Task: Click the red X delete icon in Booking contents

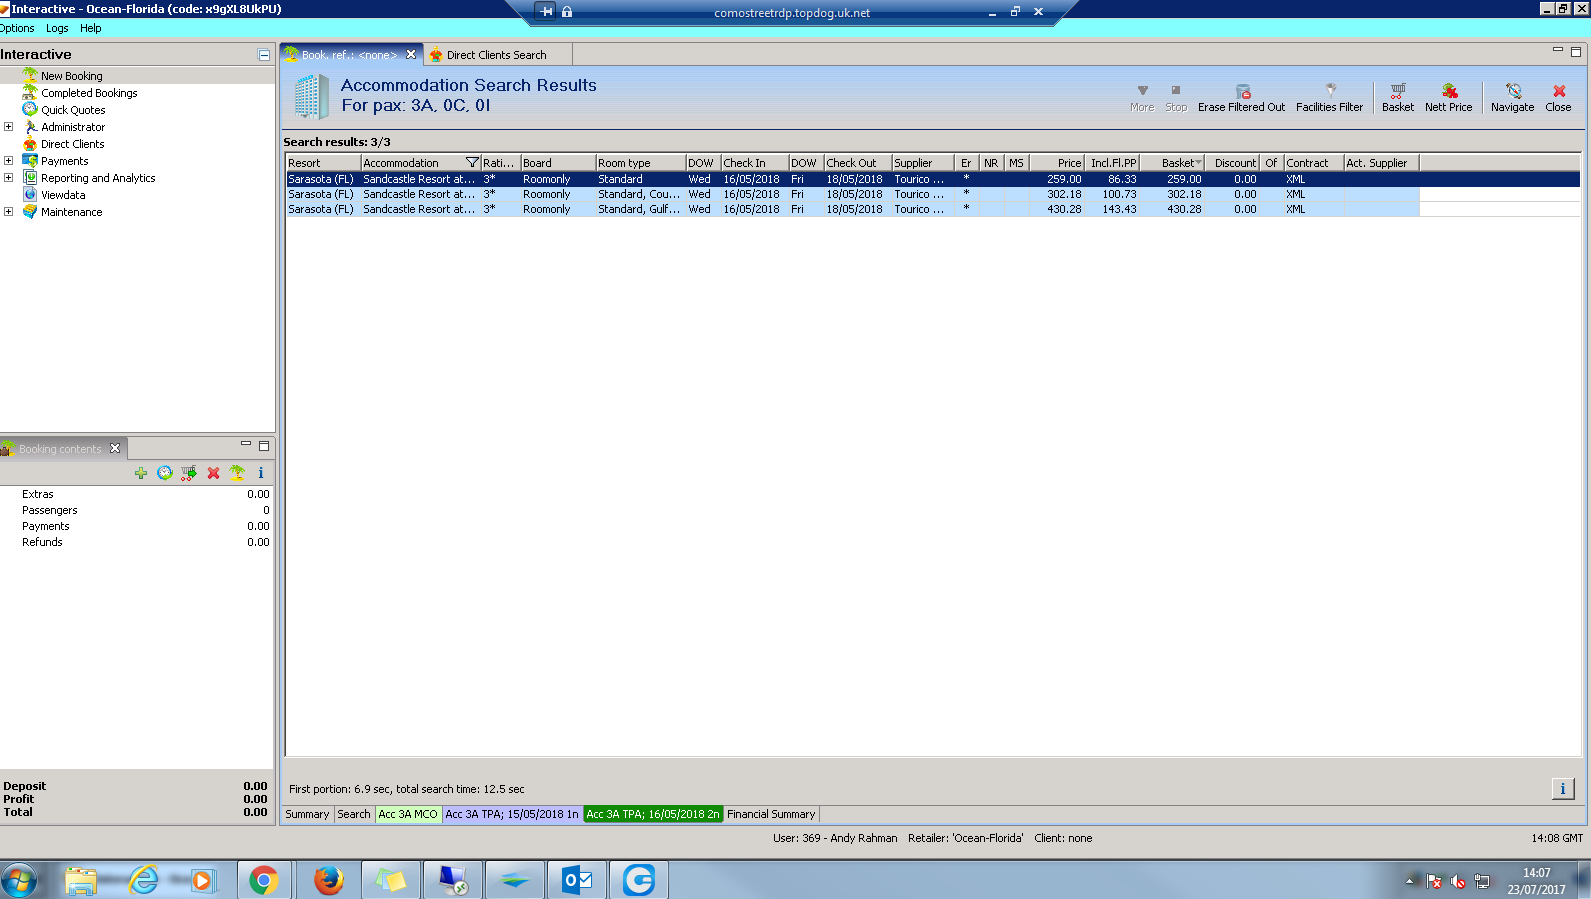Action: point(213,473)
